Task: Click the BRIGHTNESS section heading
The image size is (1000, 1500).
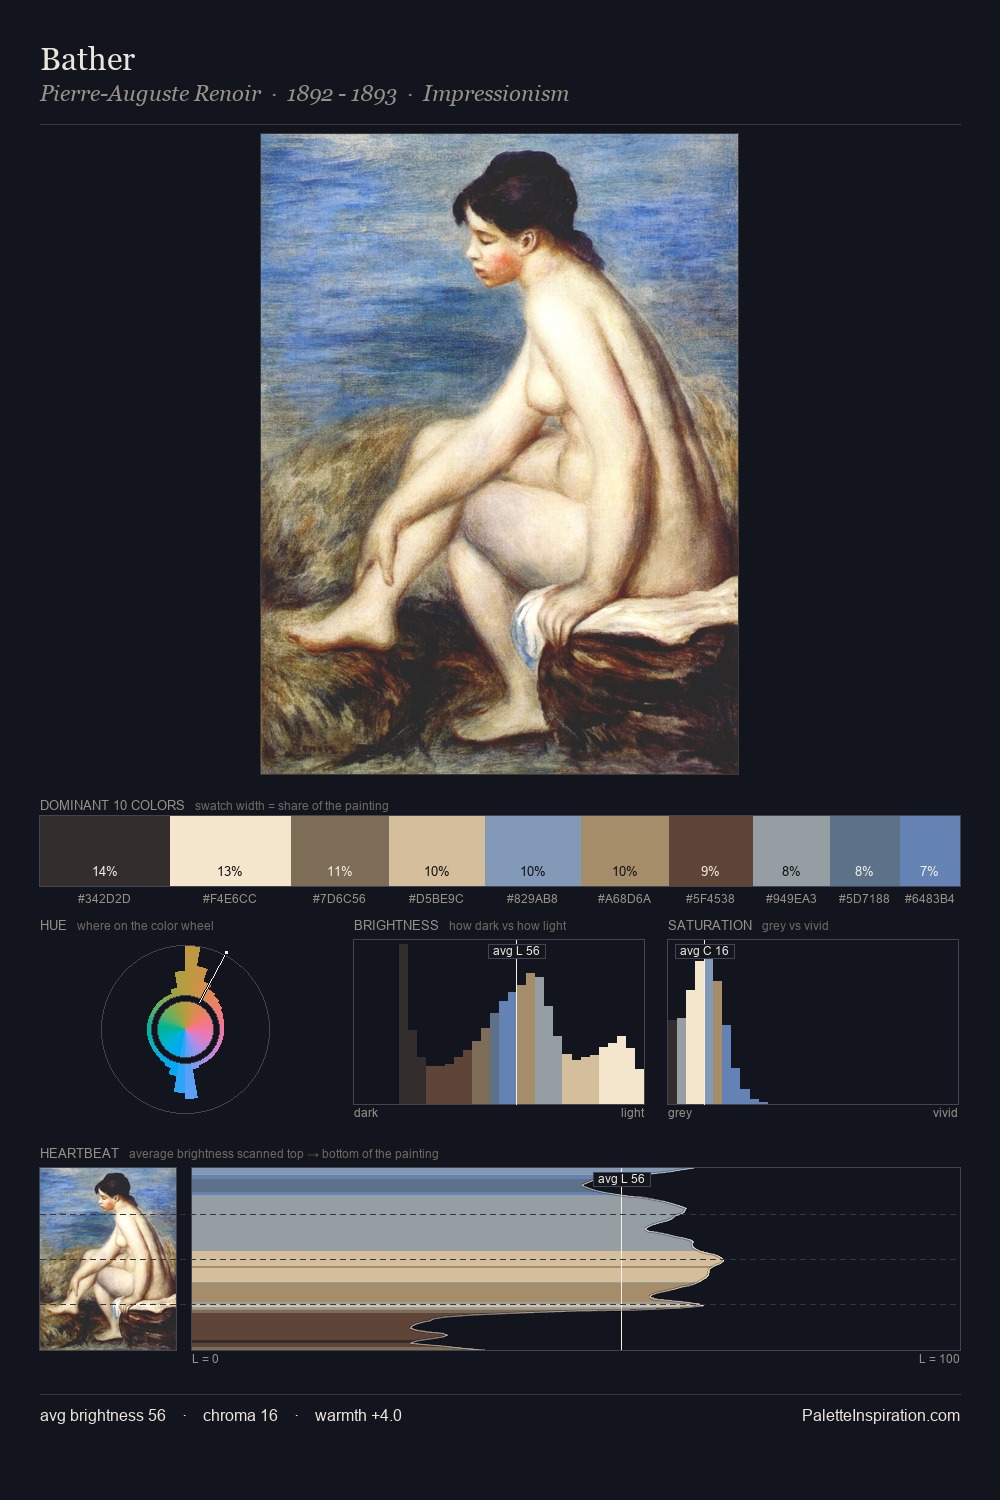Action: point(396,925)
